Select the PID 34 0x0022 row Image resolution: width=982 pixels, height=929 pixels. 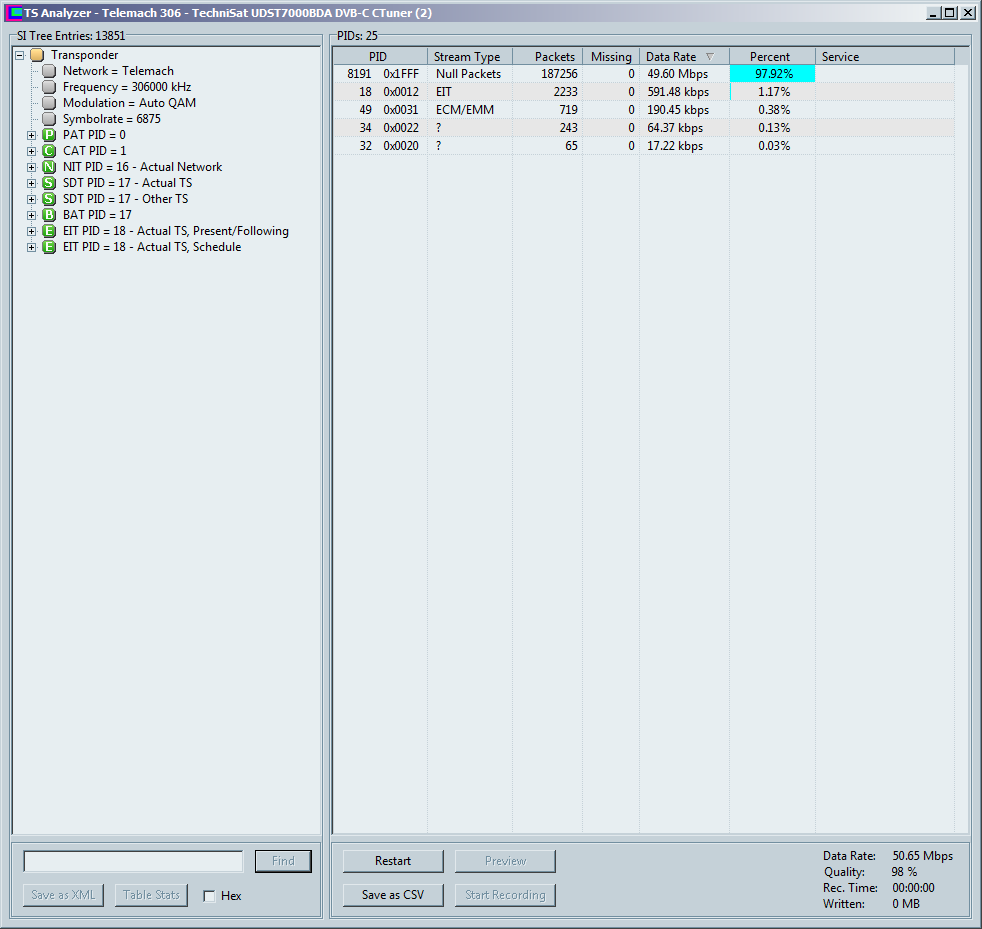644,128
